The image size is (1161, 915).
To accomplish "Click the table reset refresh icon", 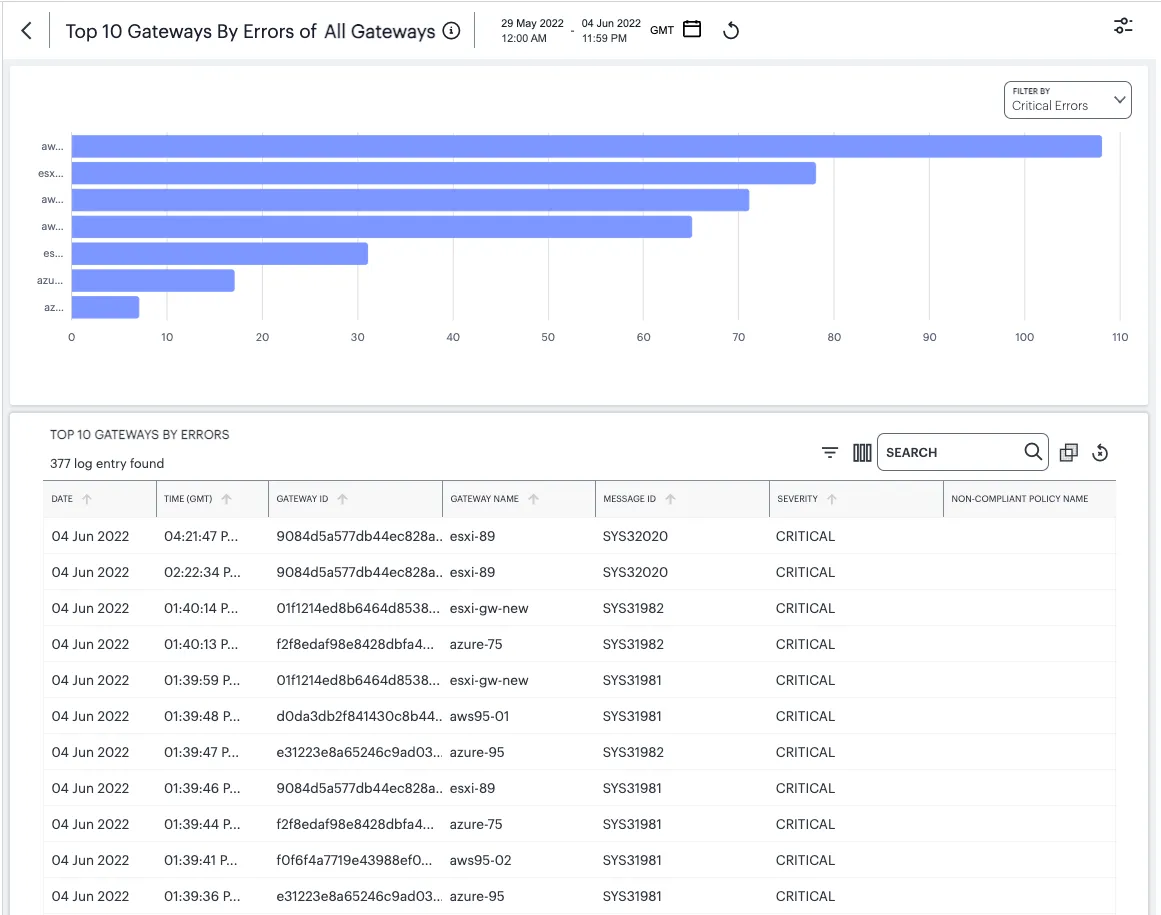I will 1100,452.
